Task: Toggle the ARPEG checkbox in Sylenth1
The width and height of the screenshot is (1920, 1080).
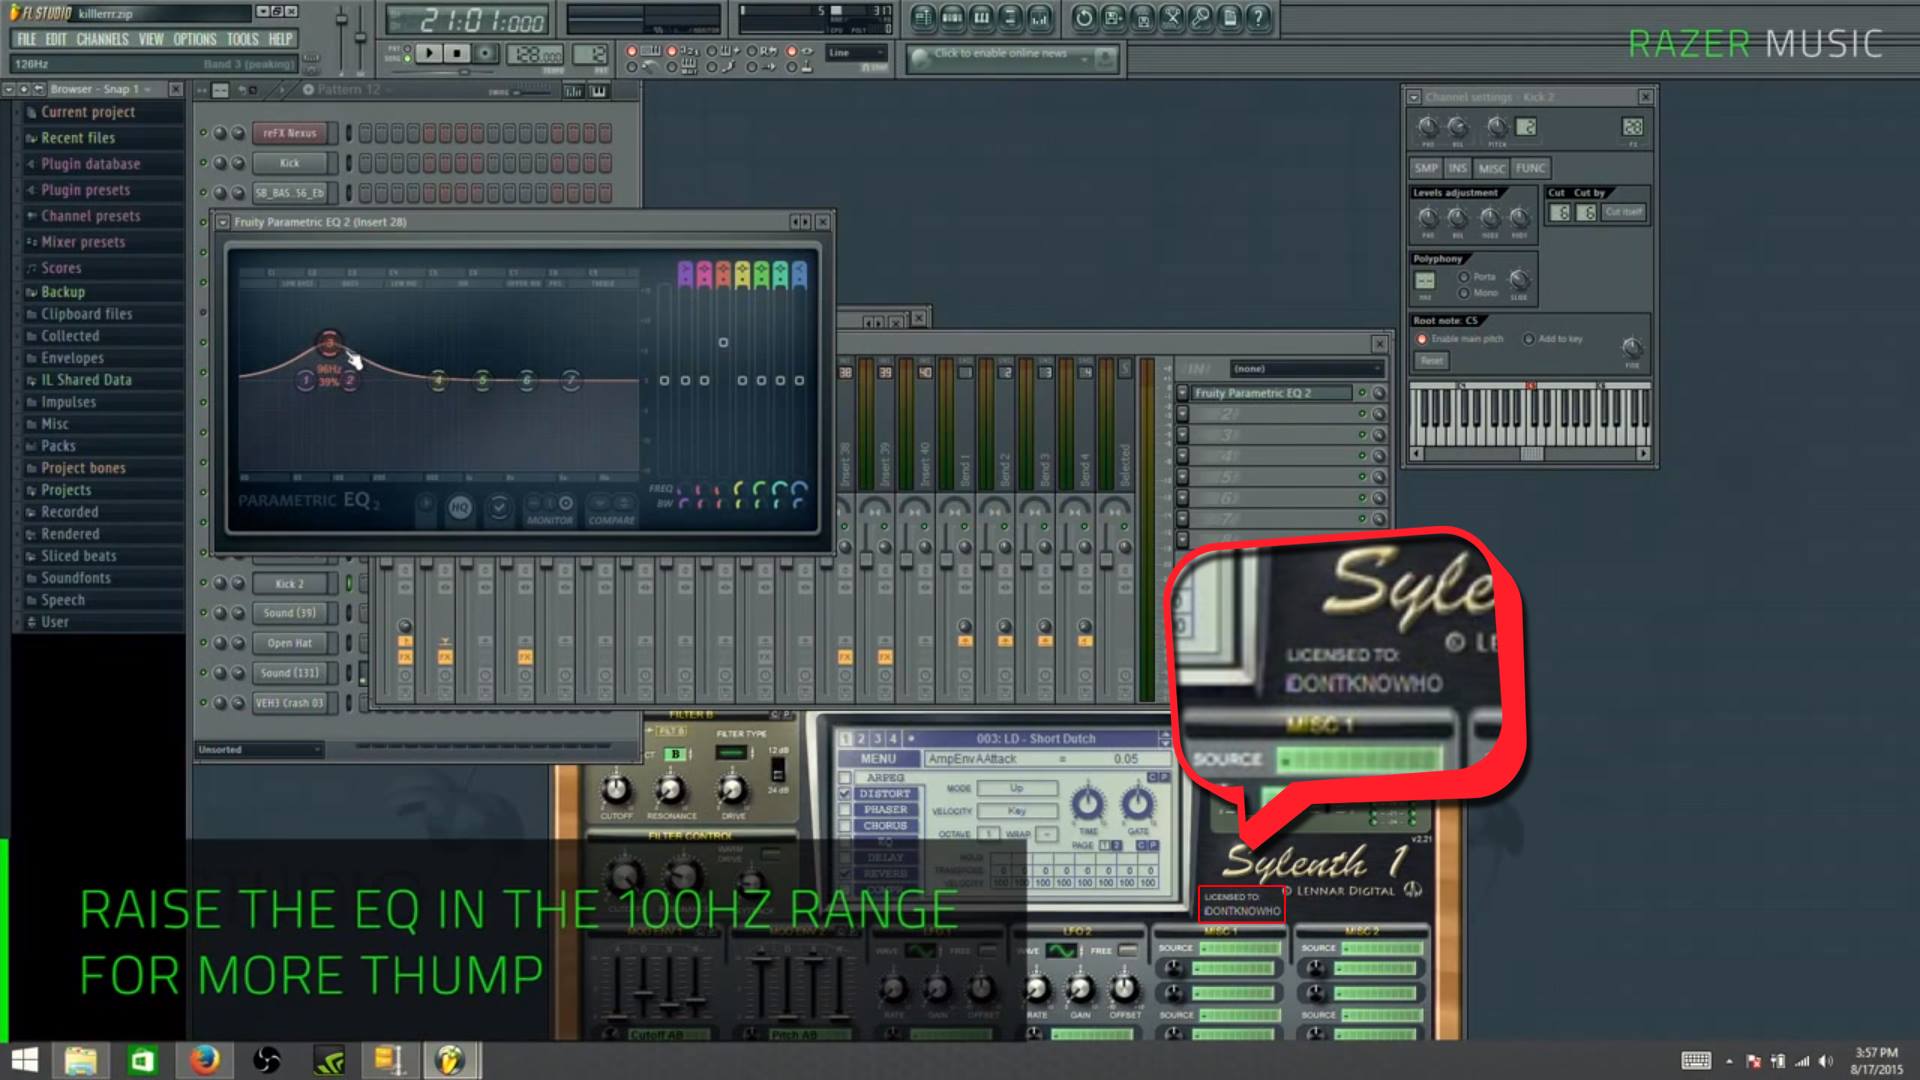Action: 845,778
